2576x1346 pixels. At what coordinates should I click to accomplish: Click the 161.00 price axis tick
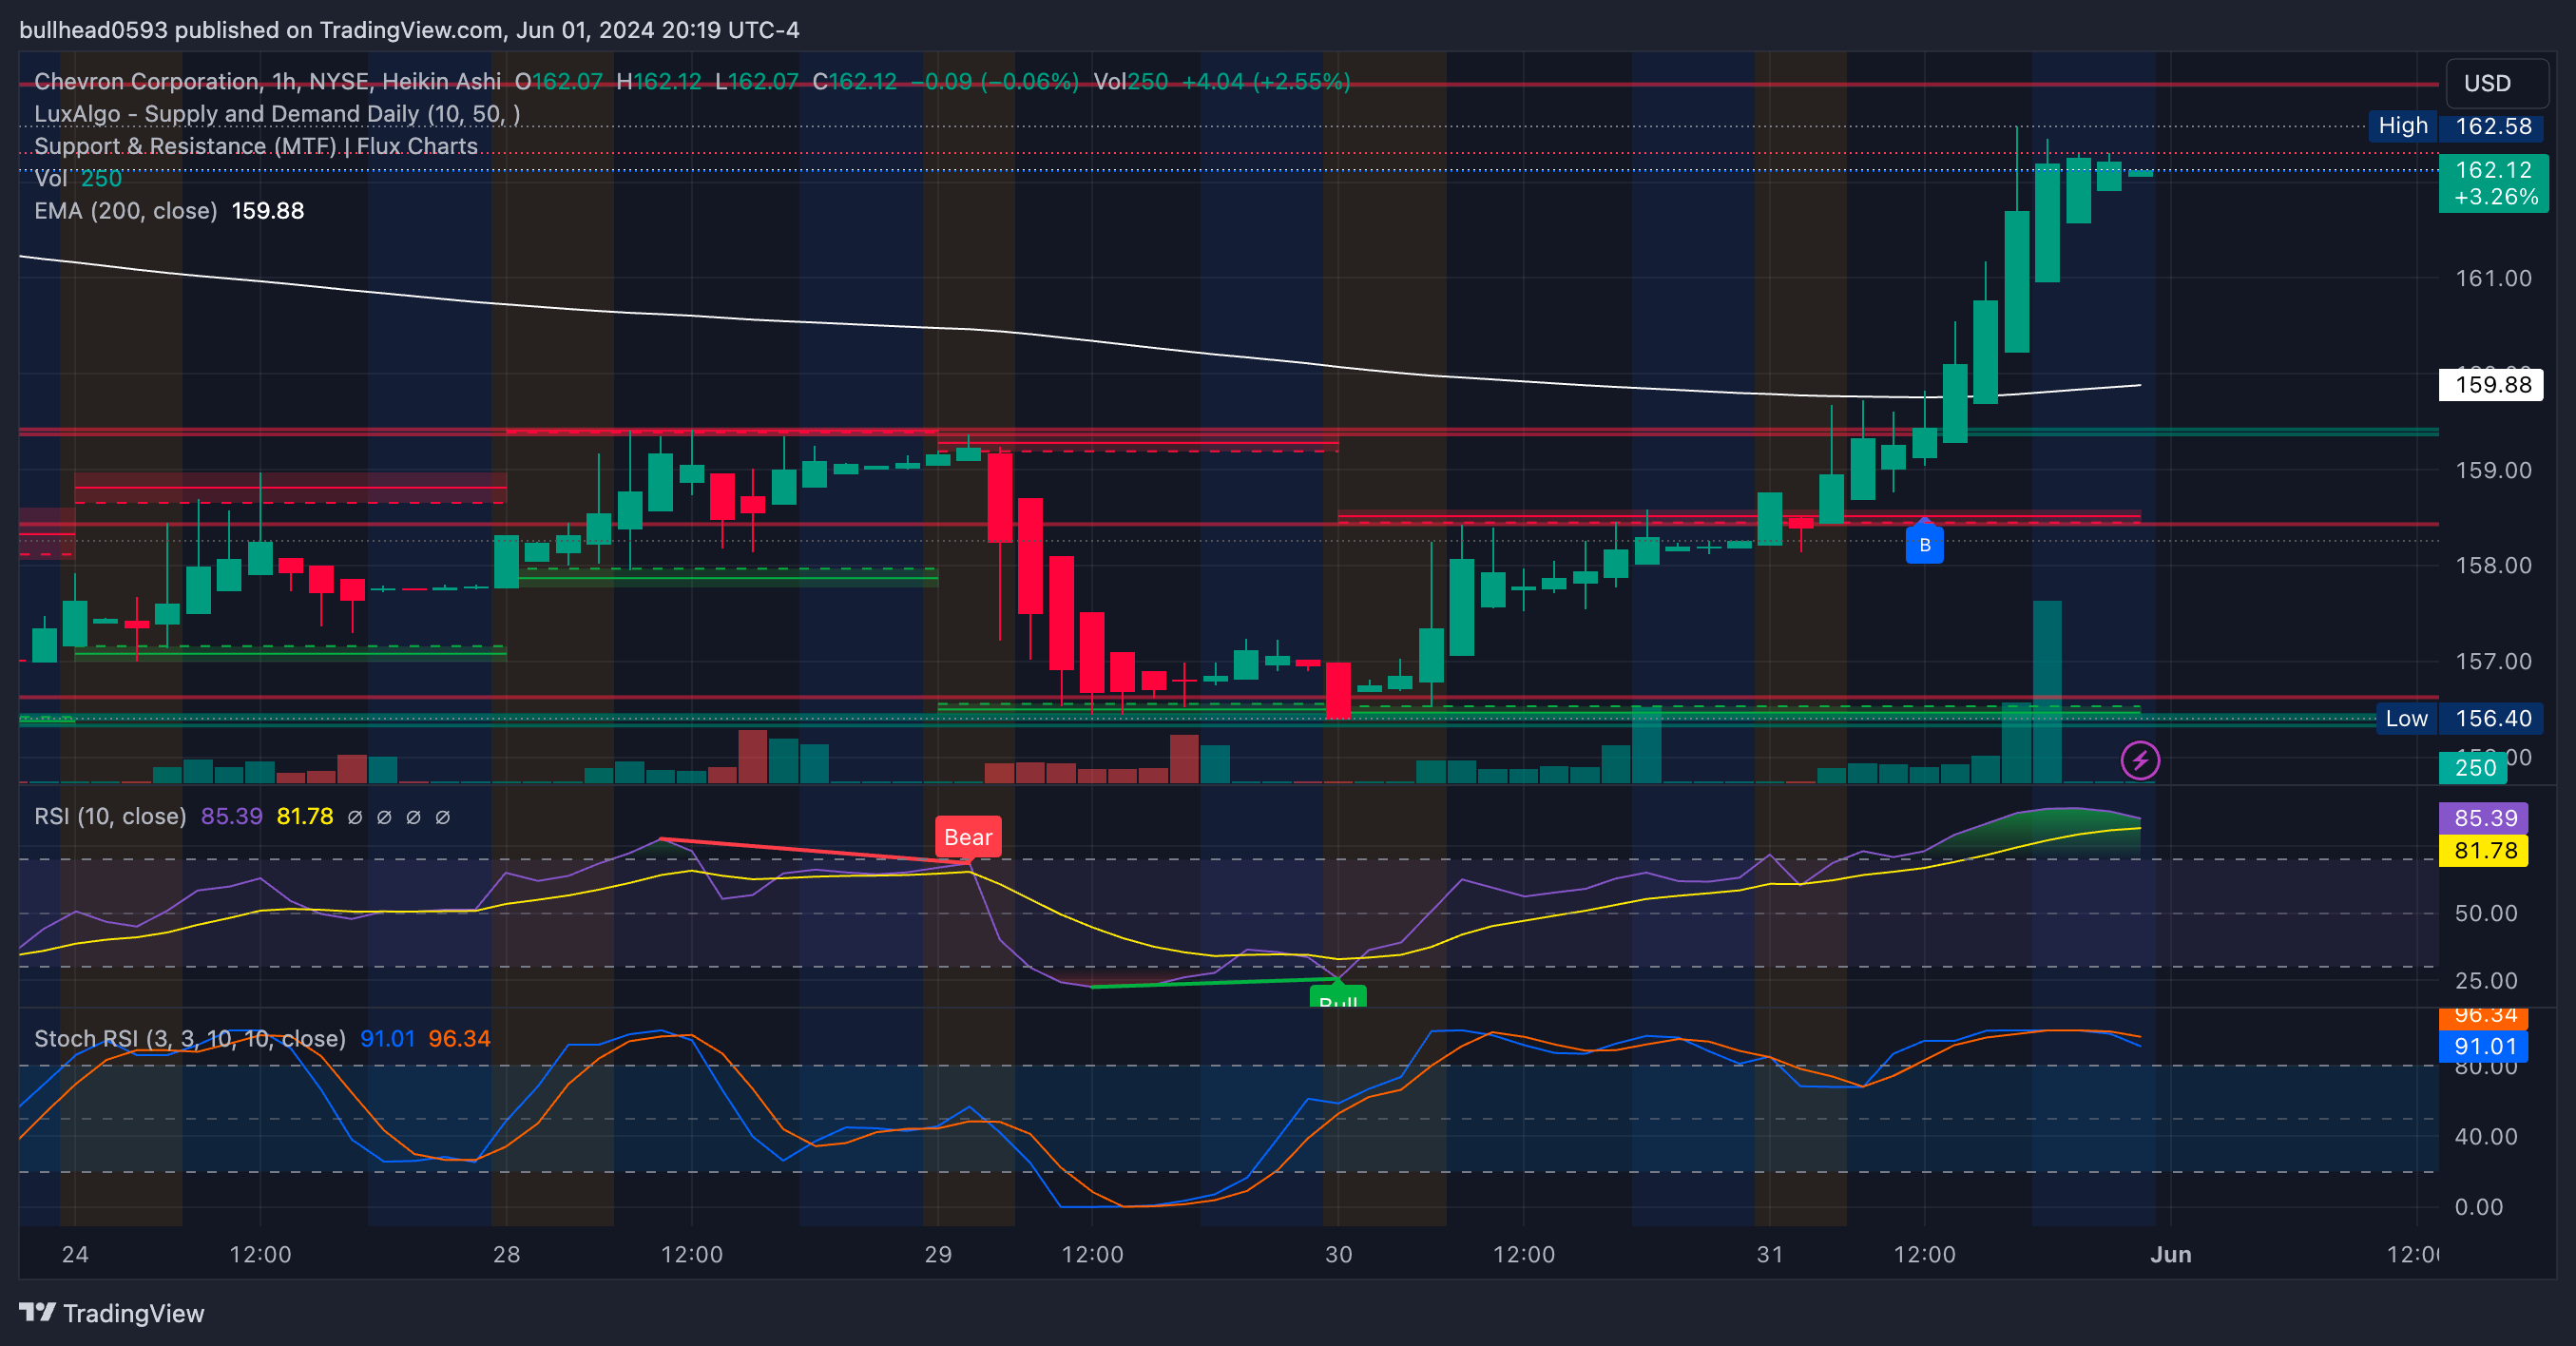pos(2493,278)
